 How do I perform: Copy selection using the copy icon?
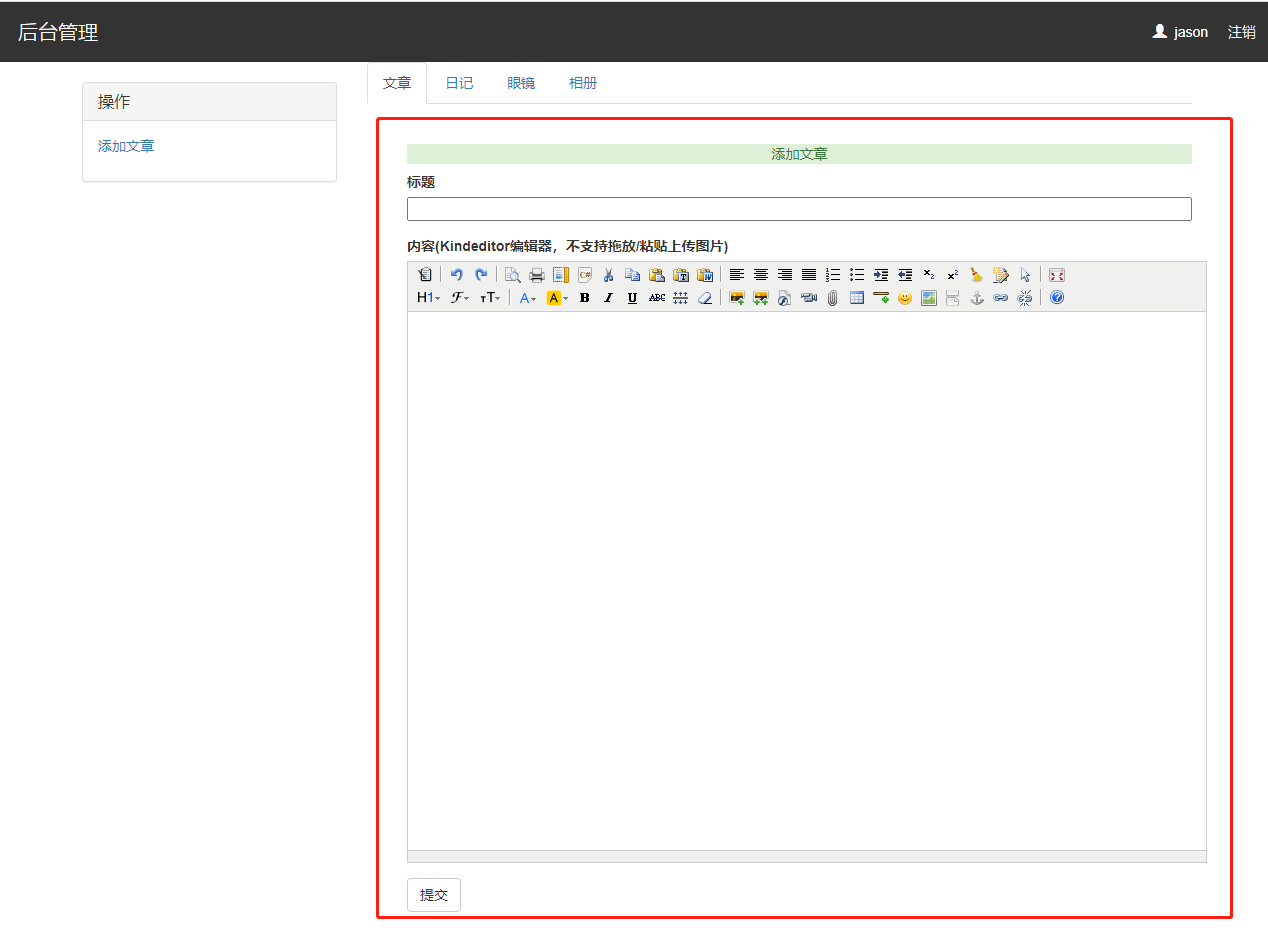pyautogui.click(x=633, y=275)
